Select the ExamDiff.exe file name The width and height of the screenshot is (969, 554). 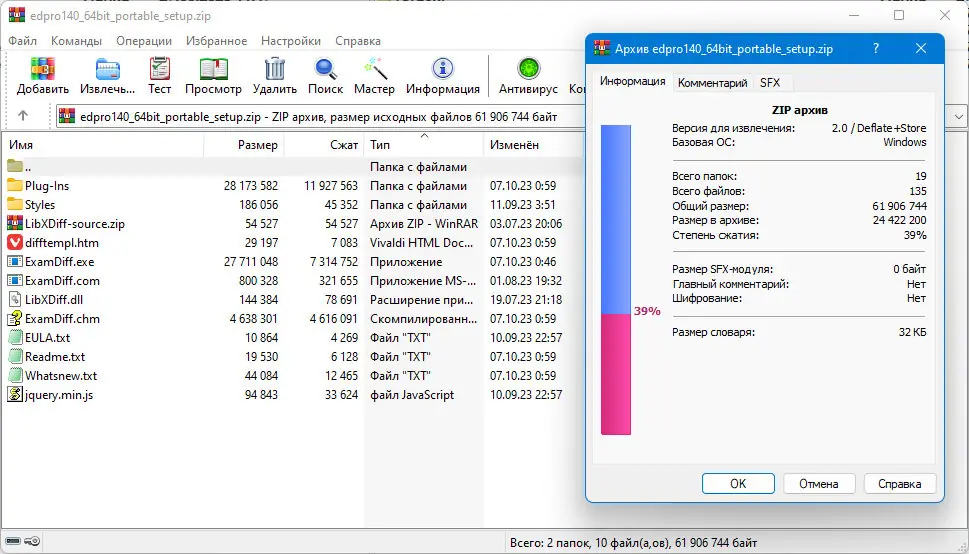[59, 262]
